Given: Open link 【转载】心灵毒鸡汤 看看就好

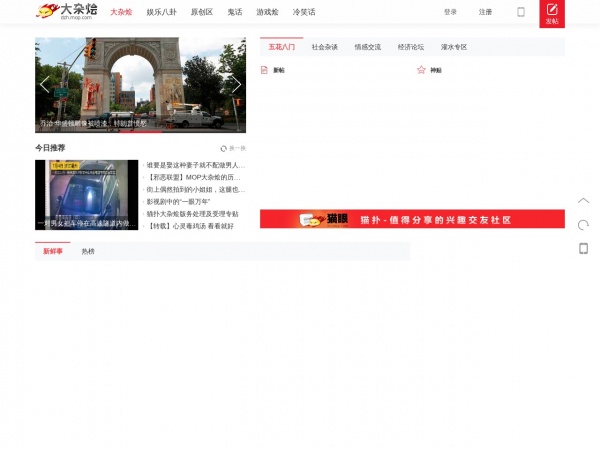Looking at the screenshot, I should pyautogui.click(x=190, y=226).
